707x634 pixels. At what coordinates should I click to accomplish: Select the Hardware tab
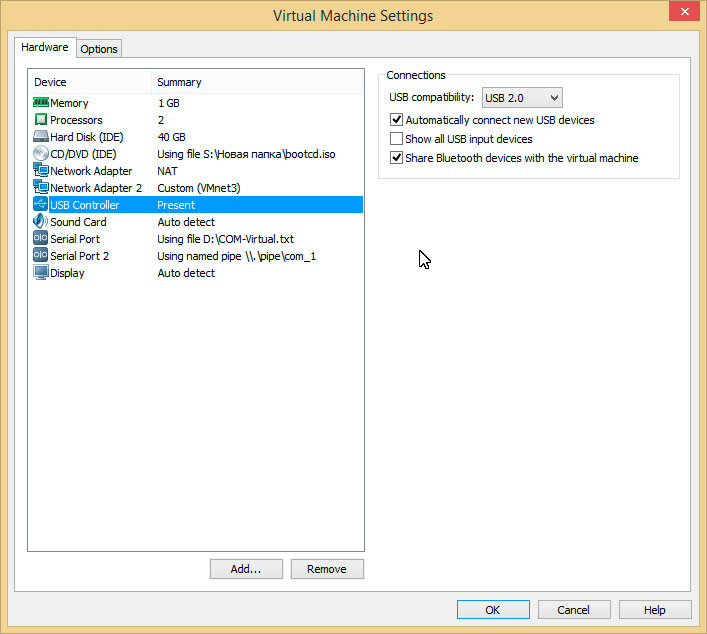click(x=45, y=47)
